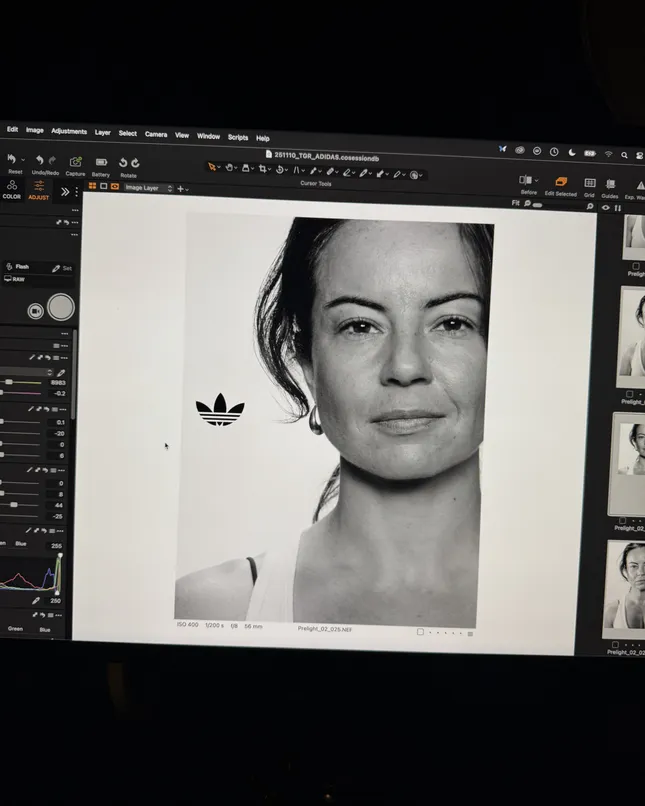
Task: Tick the checkbox under first browser thumbnail
Action: pyautogui.click(x=636, y=266)
